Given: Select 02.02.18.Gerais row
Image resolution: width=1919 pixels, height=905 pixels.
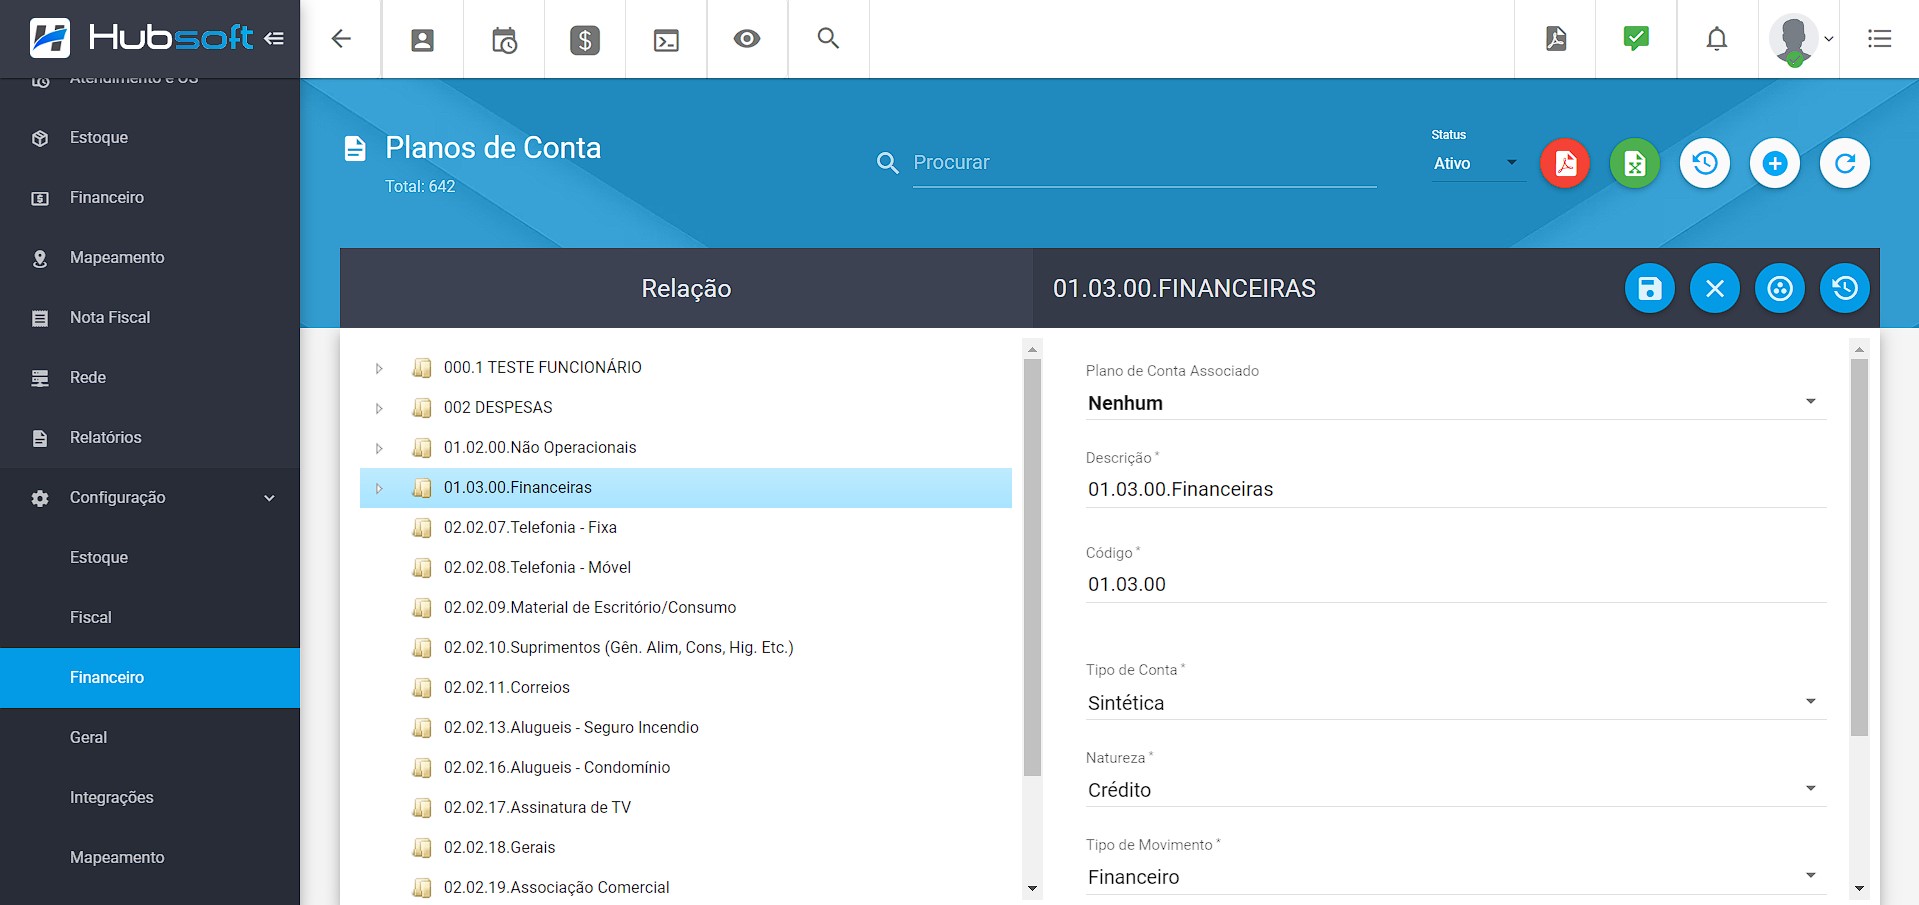Looking at the screenshot, I should tap(686, 848).
